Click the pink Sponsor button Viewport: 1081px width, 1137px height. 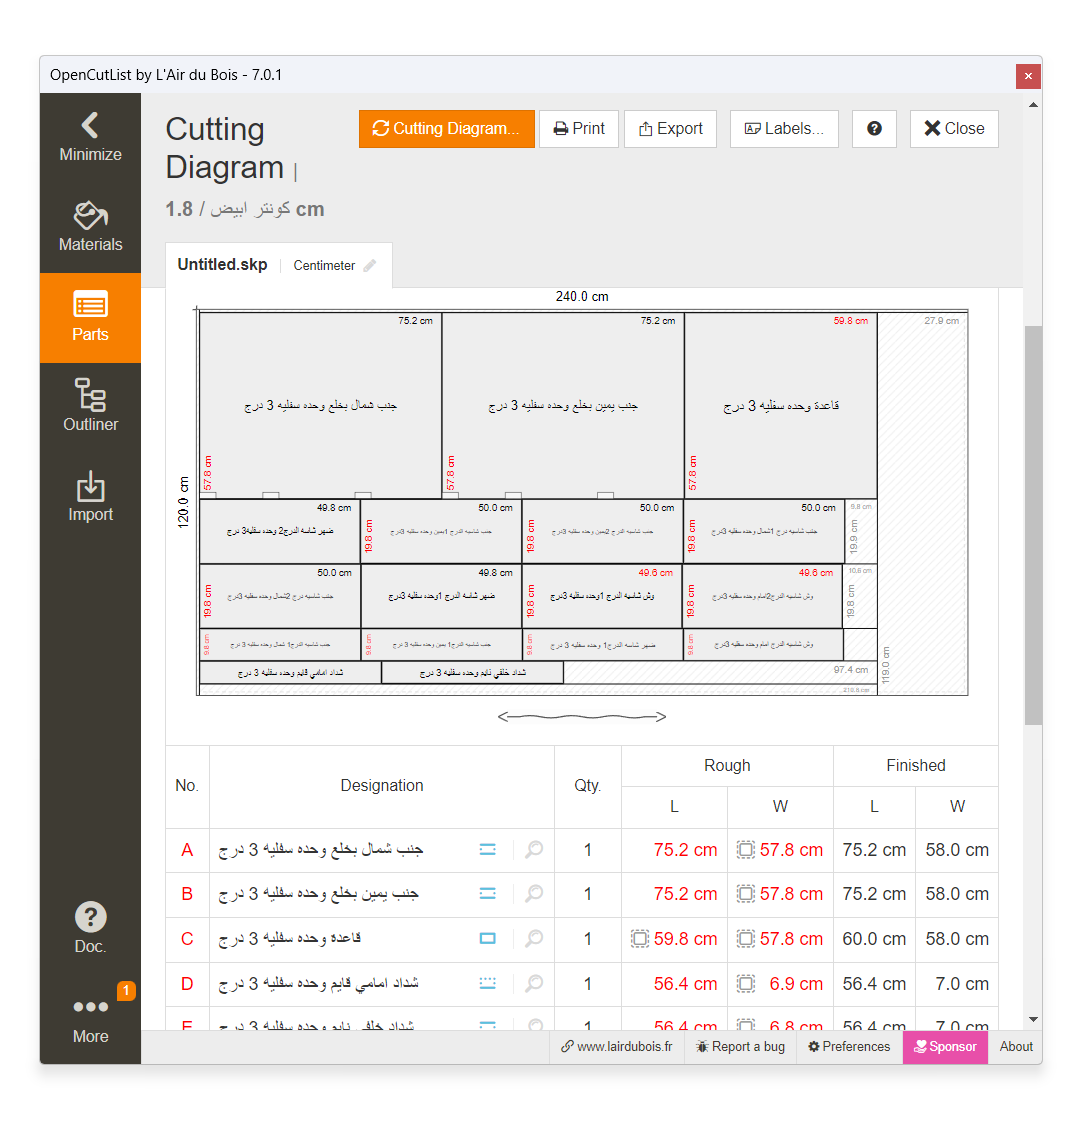point(945,1047)
